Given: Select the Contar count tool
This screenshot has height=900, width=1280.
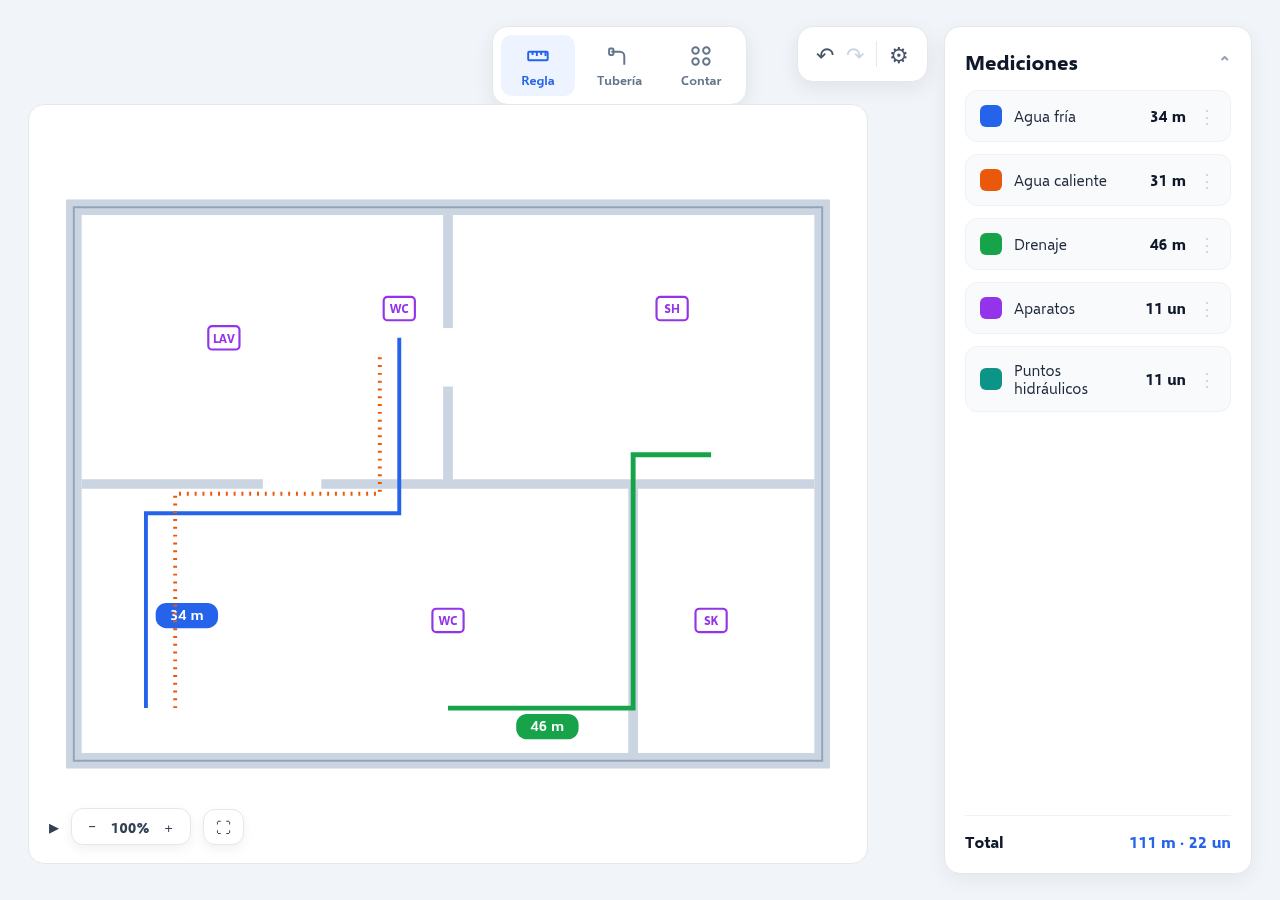Looking at the screenshot, I should click(x=701, y=66).
